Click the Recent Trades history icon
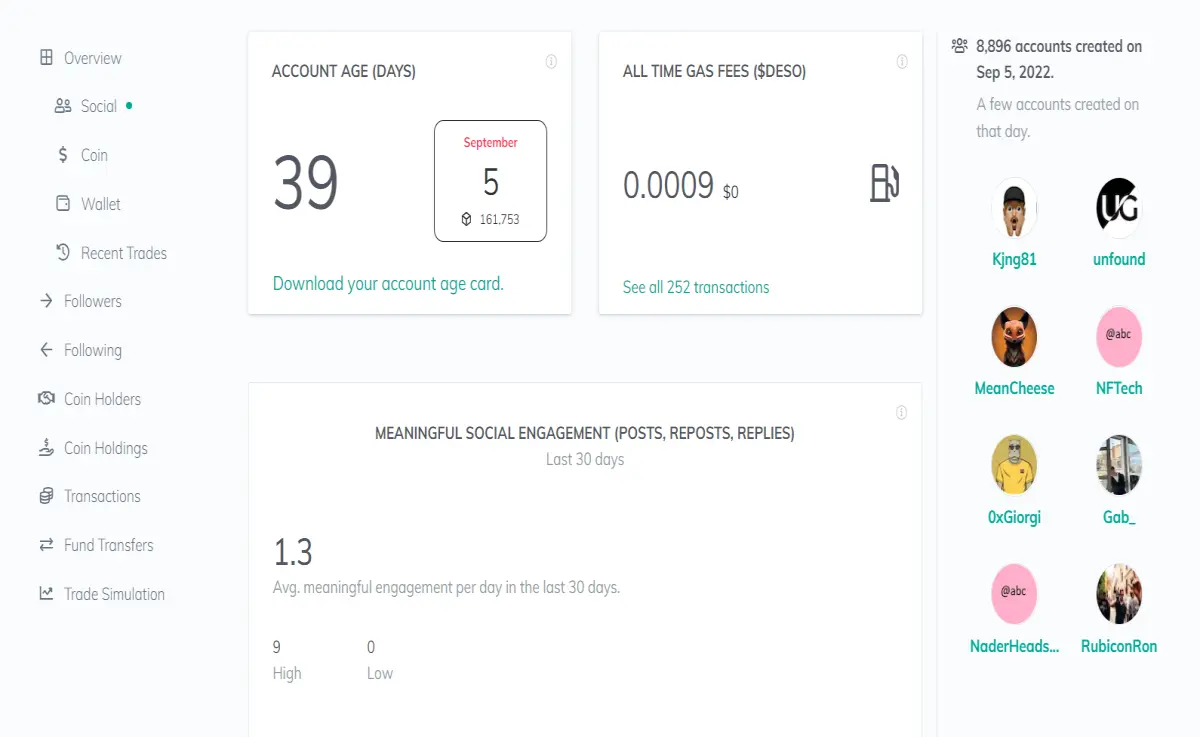This screenshot has width=1200, height=737. [x=63, y=253]
